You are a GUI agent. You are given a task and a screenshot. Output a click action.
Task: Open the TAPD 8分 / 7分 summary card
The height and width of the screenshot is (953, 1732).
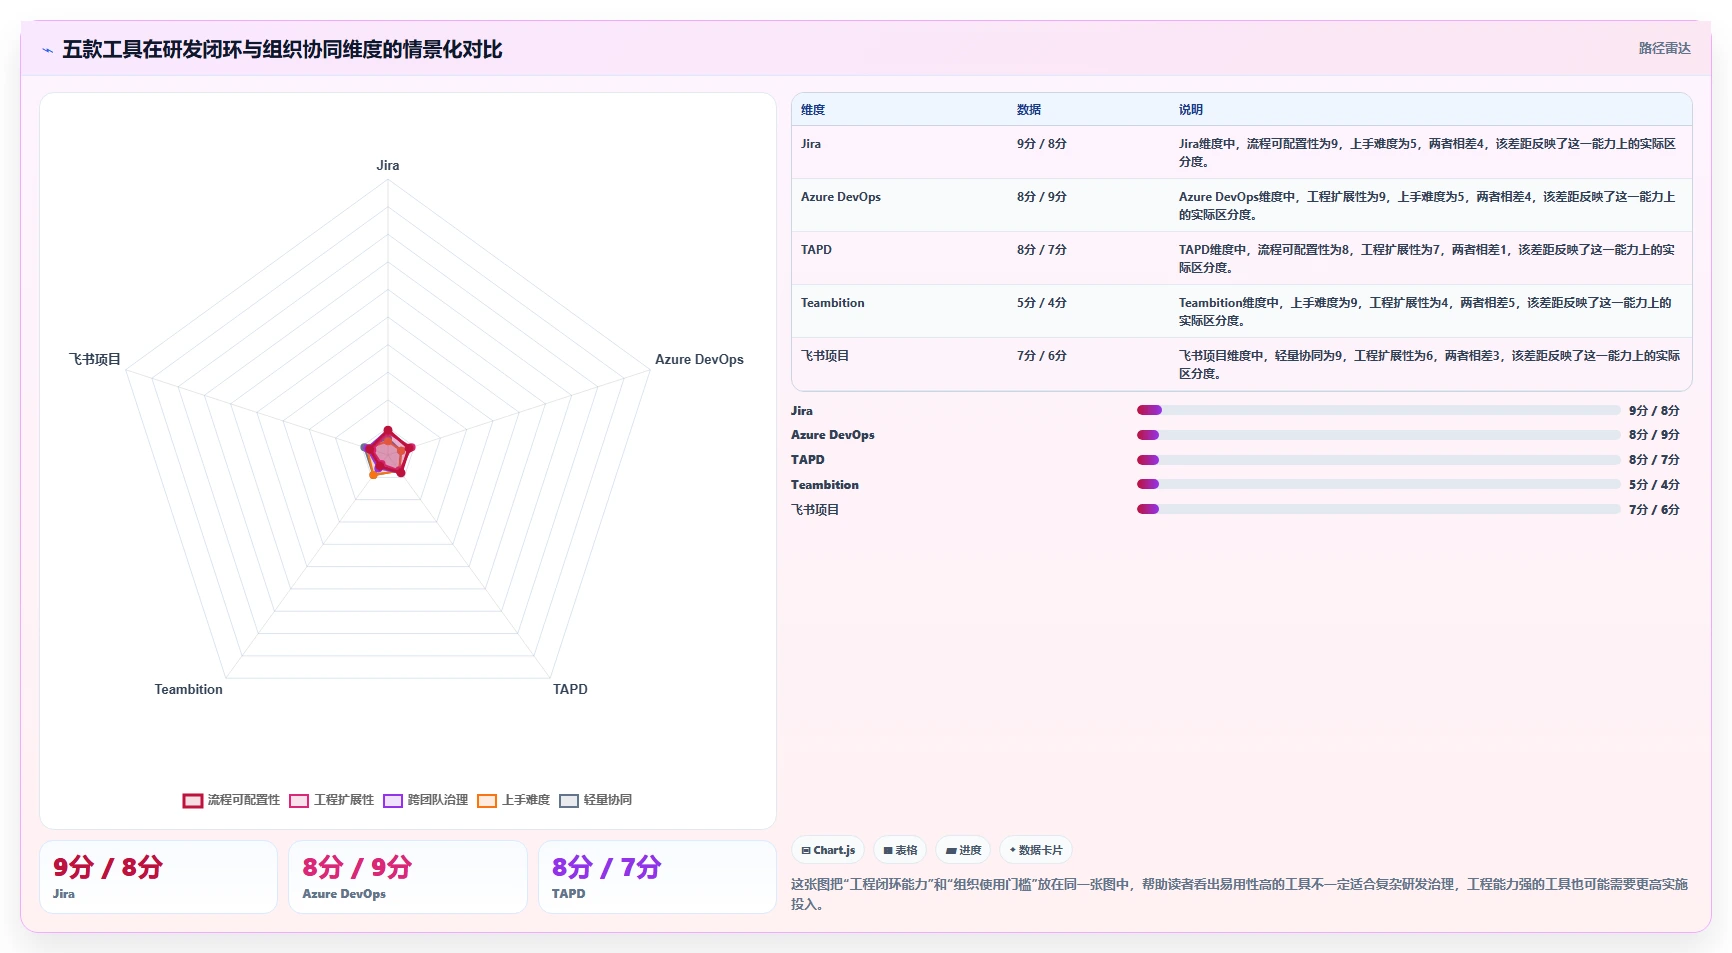click(657, 877)
